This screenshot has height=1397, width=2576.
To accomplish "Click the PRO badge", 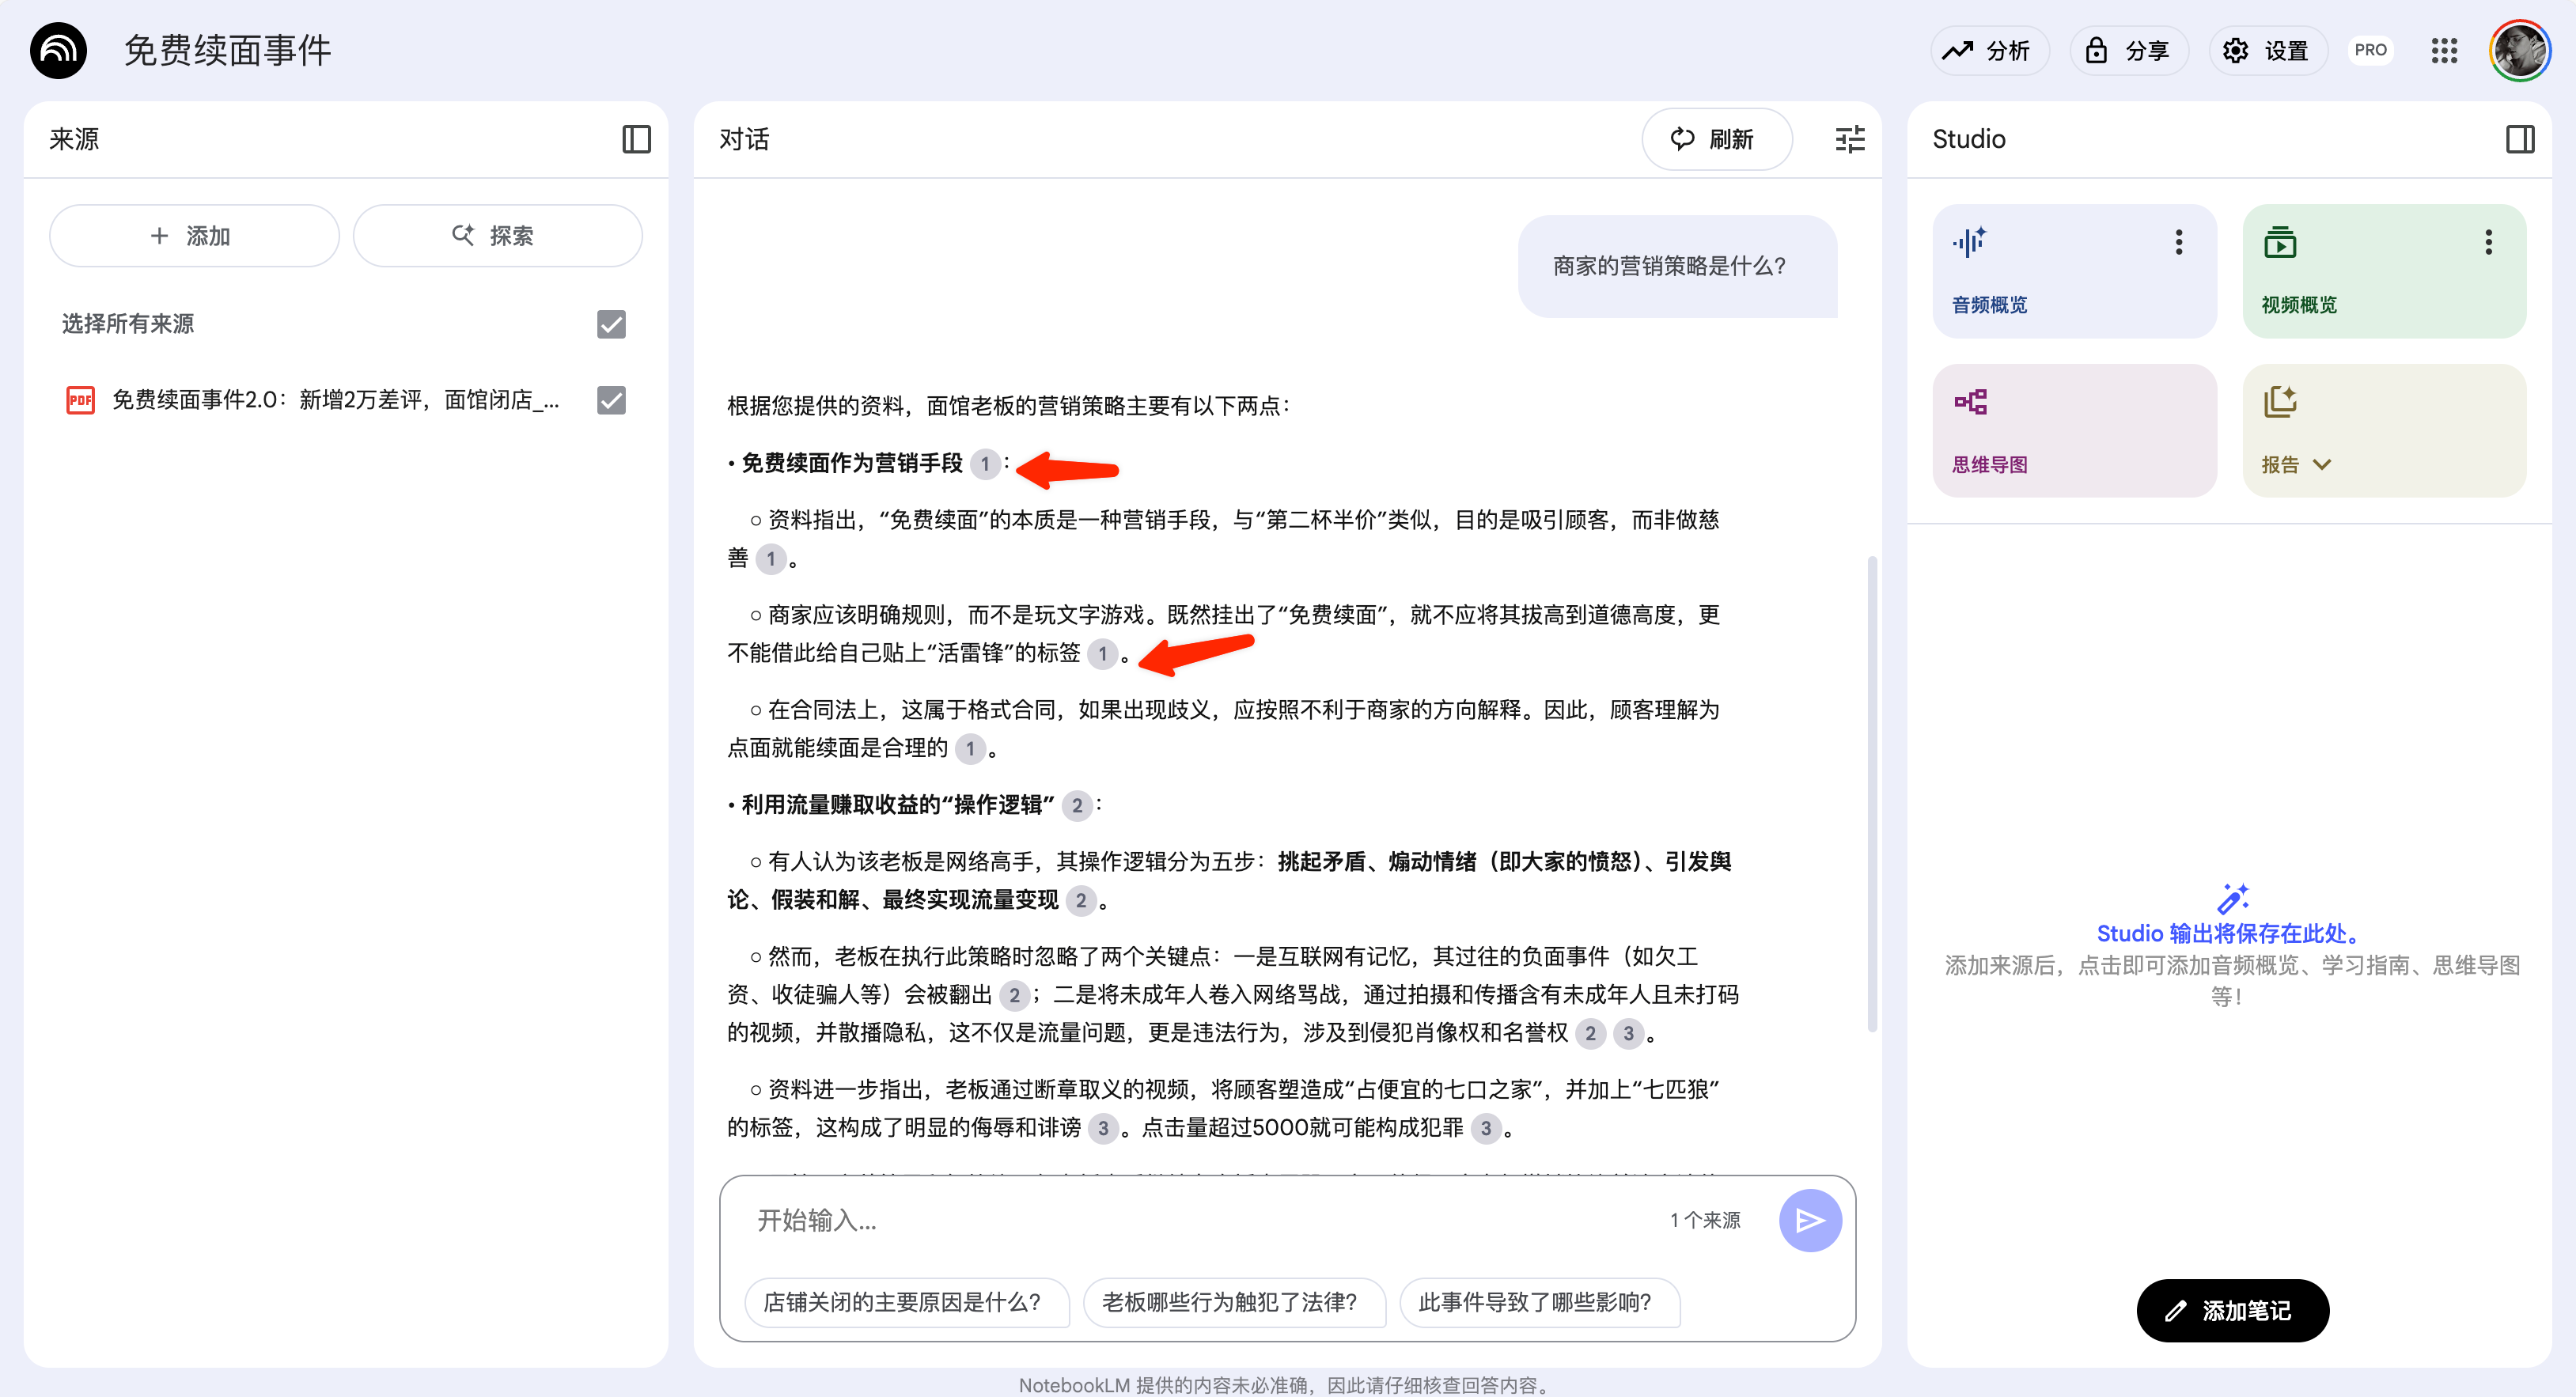I will [x=2370, y=50].
